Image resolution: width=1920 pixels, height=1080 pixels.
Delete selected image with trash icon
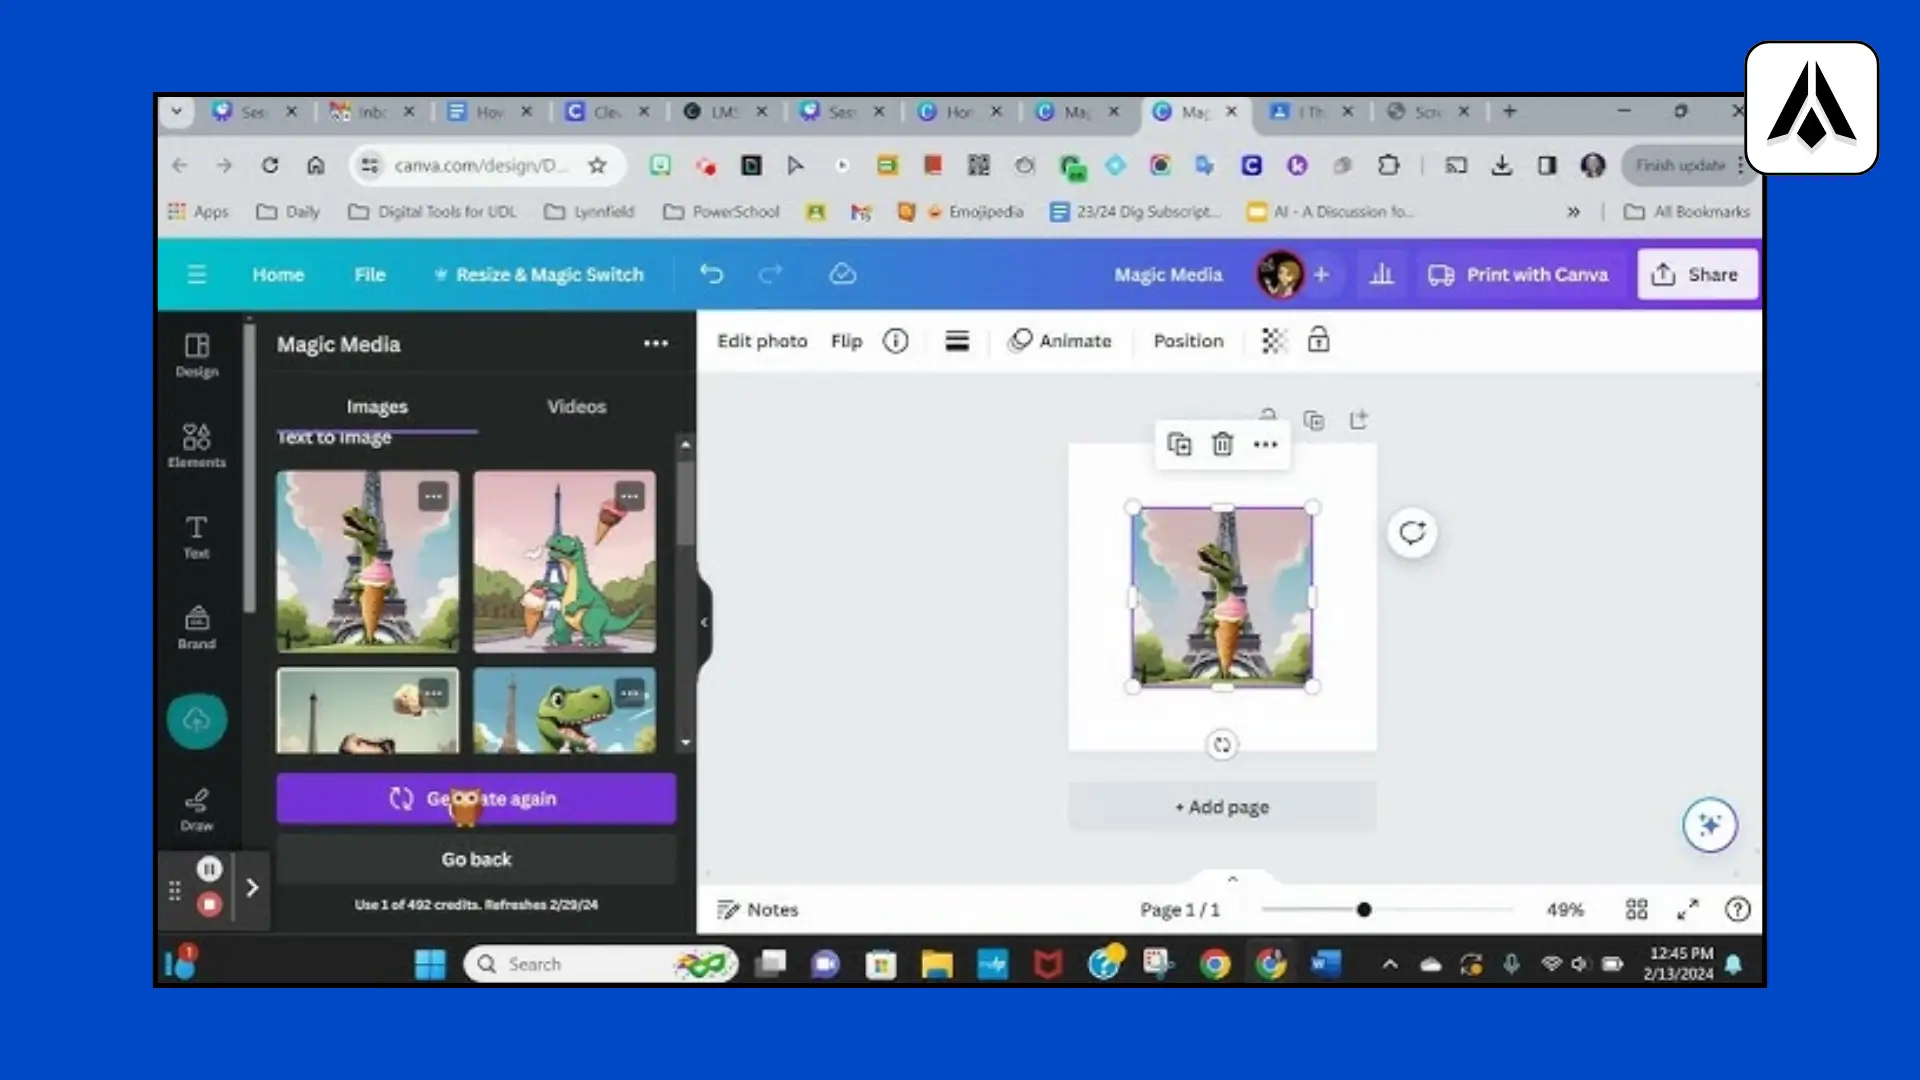pyautogui.click(x=1222, y=444)
